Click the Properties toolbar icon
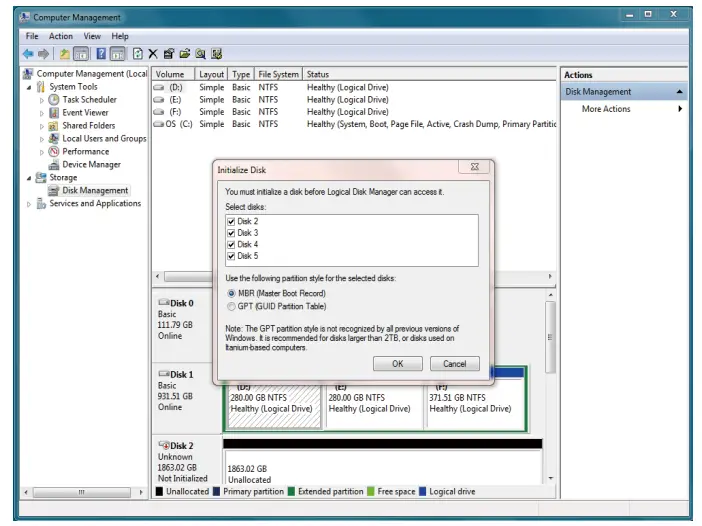 pos(169,54)
